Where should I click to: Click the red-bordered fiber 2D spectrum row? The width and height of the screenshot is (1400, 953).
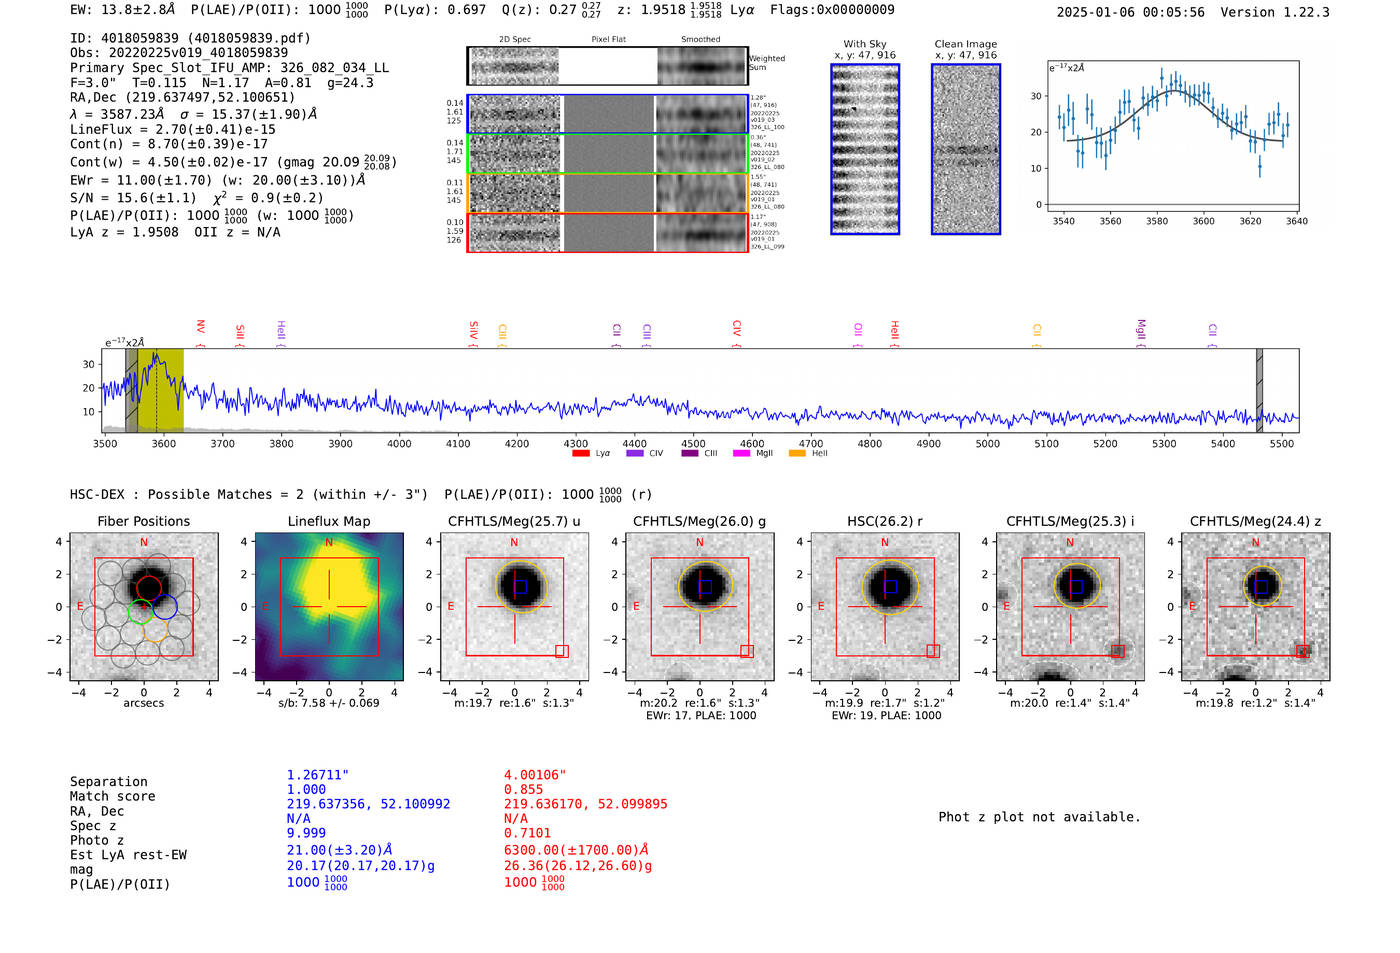(x=608, y=232)
